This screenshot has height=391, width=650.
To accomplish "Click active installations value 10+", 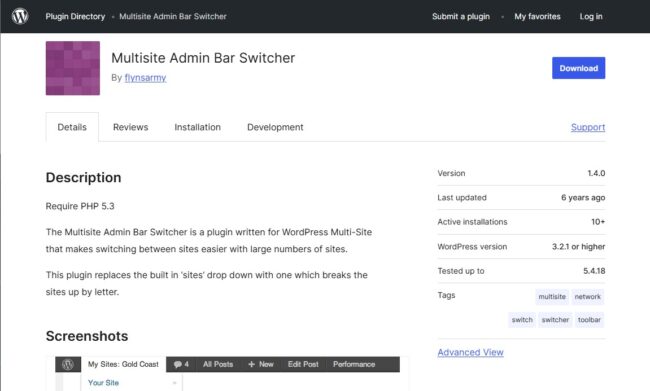I will click(598, 222).
